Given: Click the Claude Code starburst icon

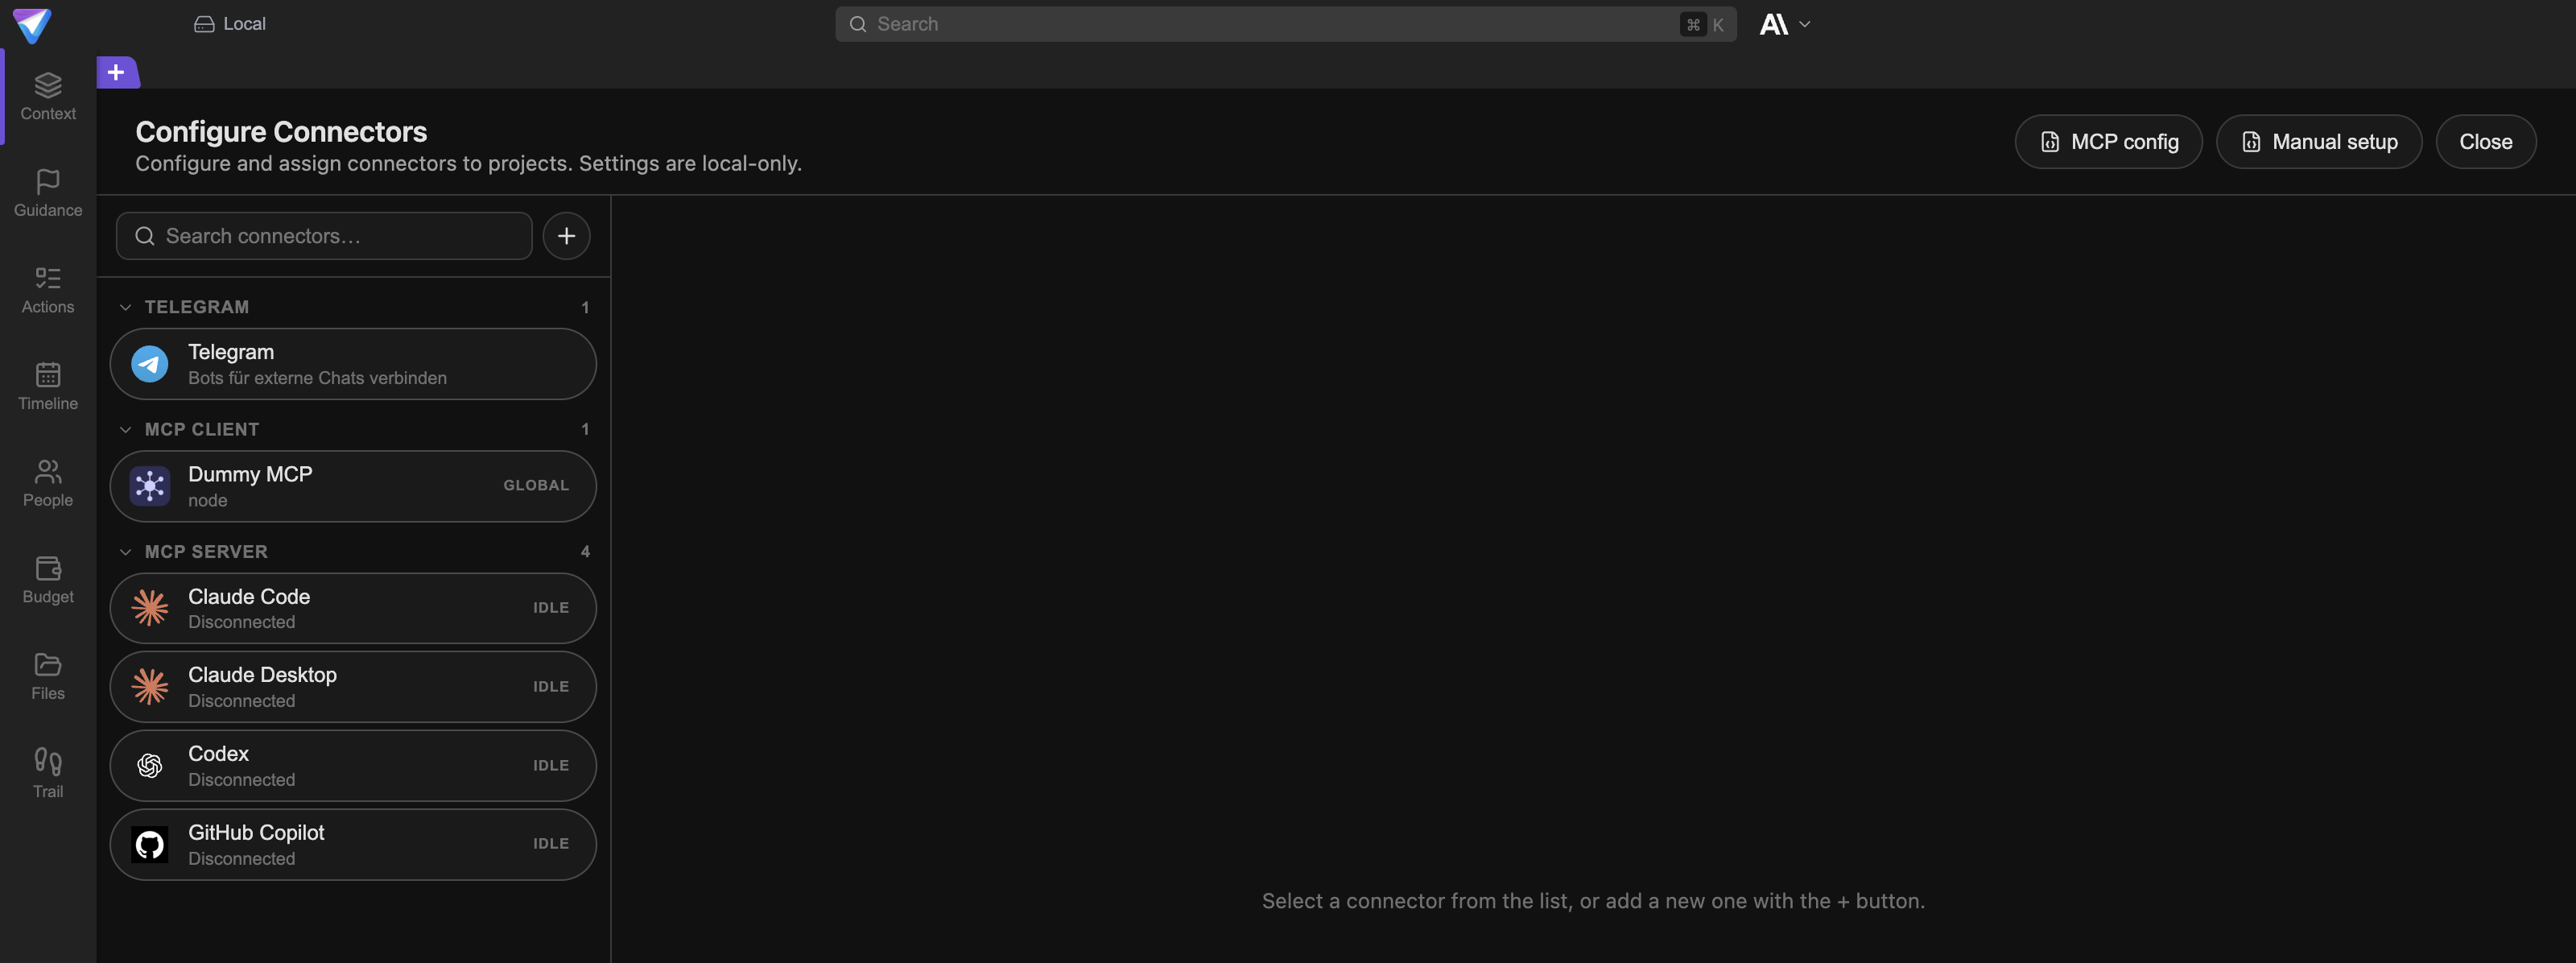Looking at the screenshot, I should [x=150, y=608].
